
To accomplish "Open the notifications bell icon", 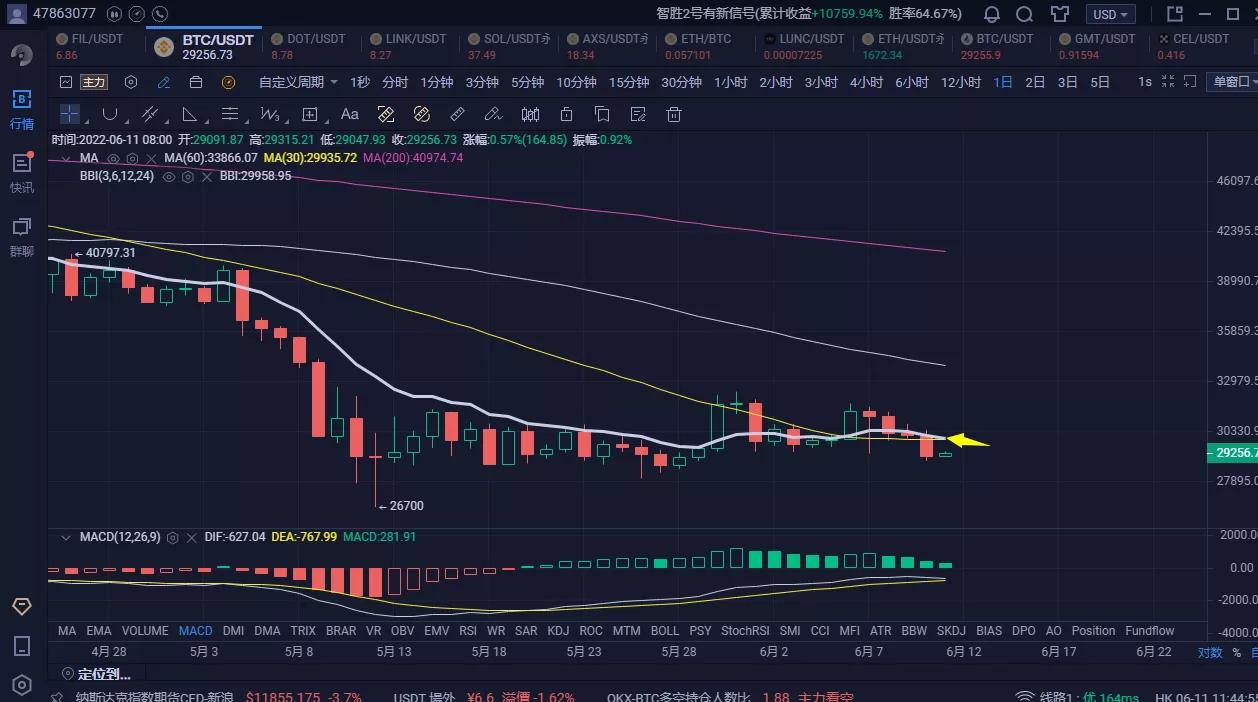I will pos(992,14).
